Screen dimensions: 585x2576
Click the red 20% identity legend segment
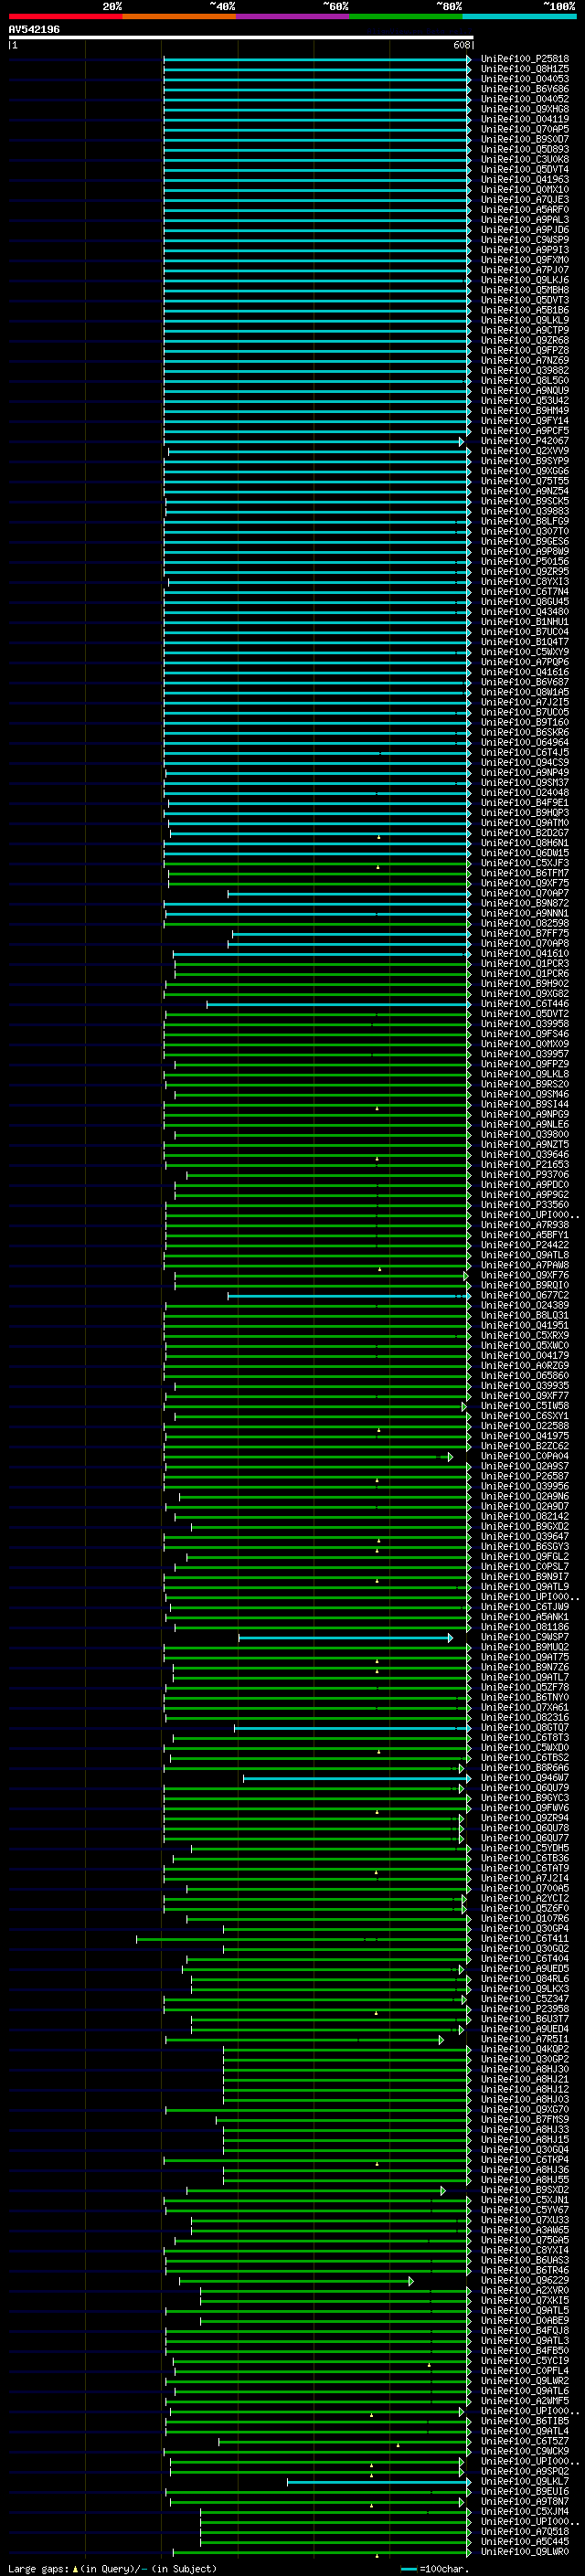pos(65,17)
